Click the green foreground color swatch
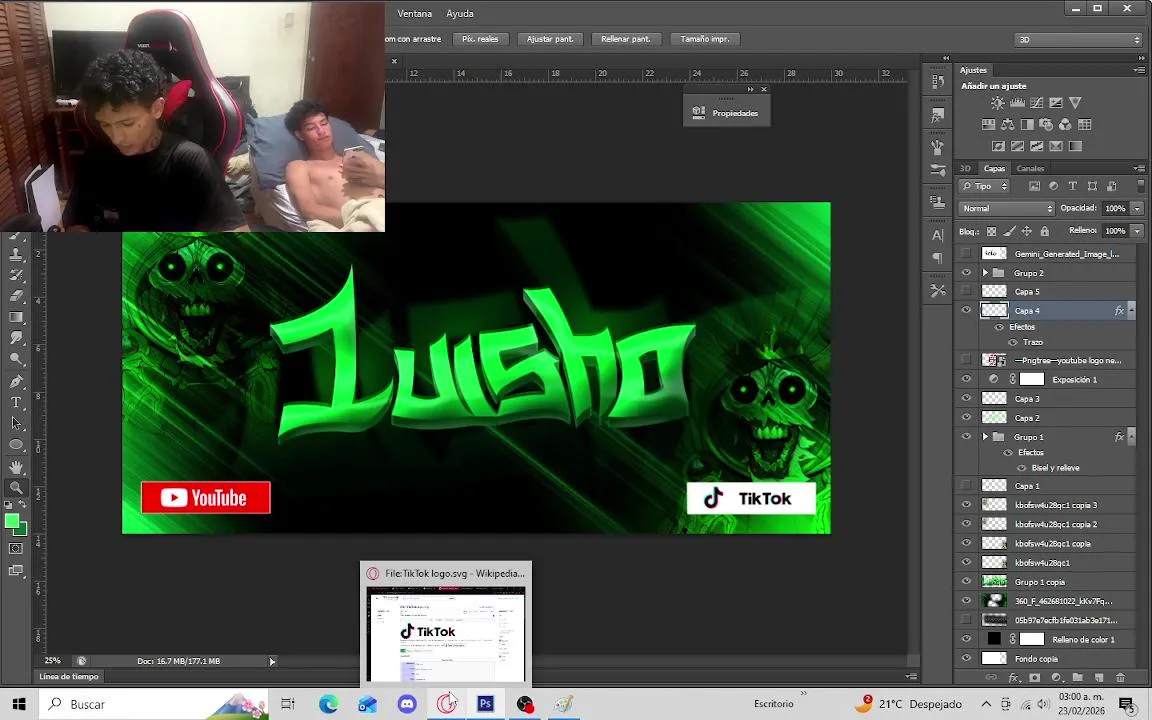Viewport: 1152px width, 720px height. pos(12,521)
